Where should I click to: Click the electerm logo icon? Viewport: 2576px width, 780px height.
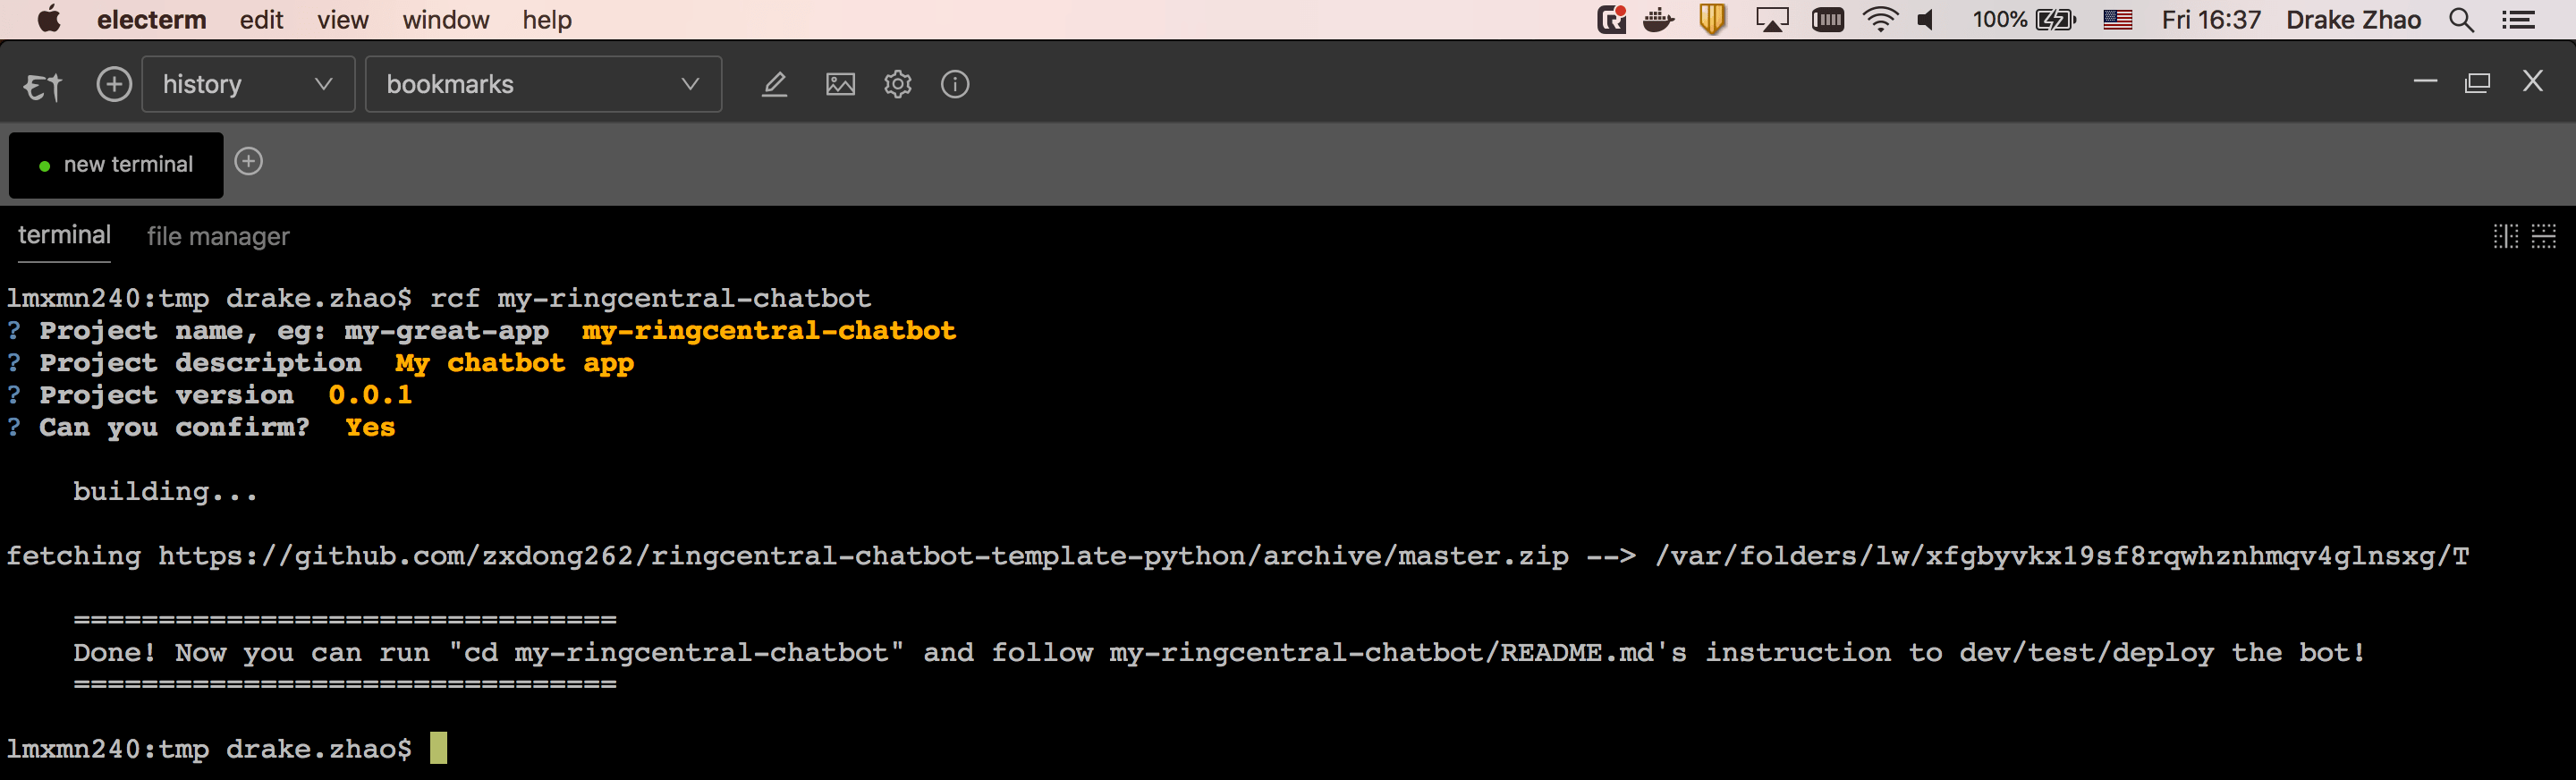(40, 85)
